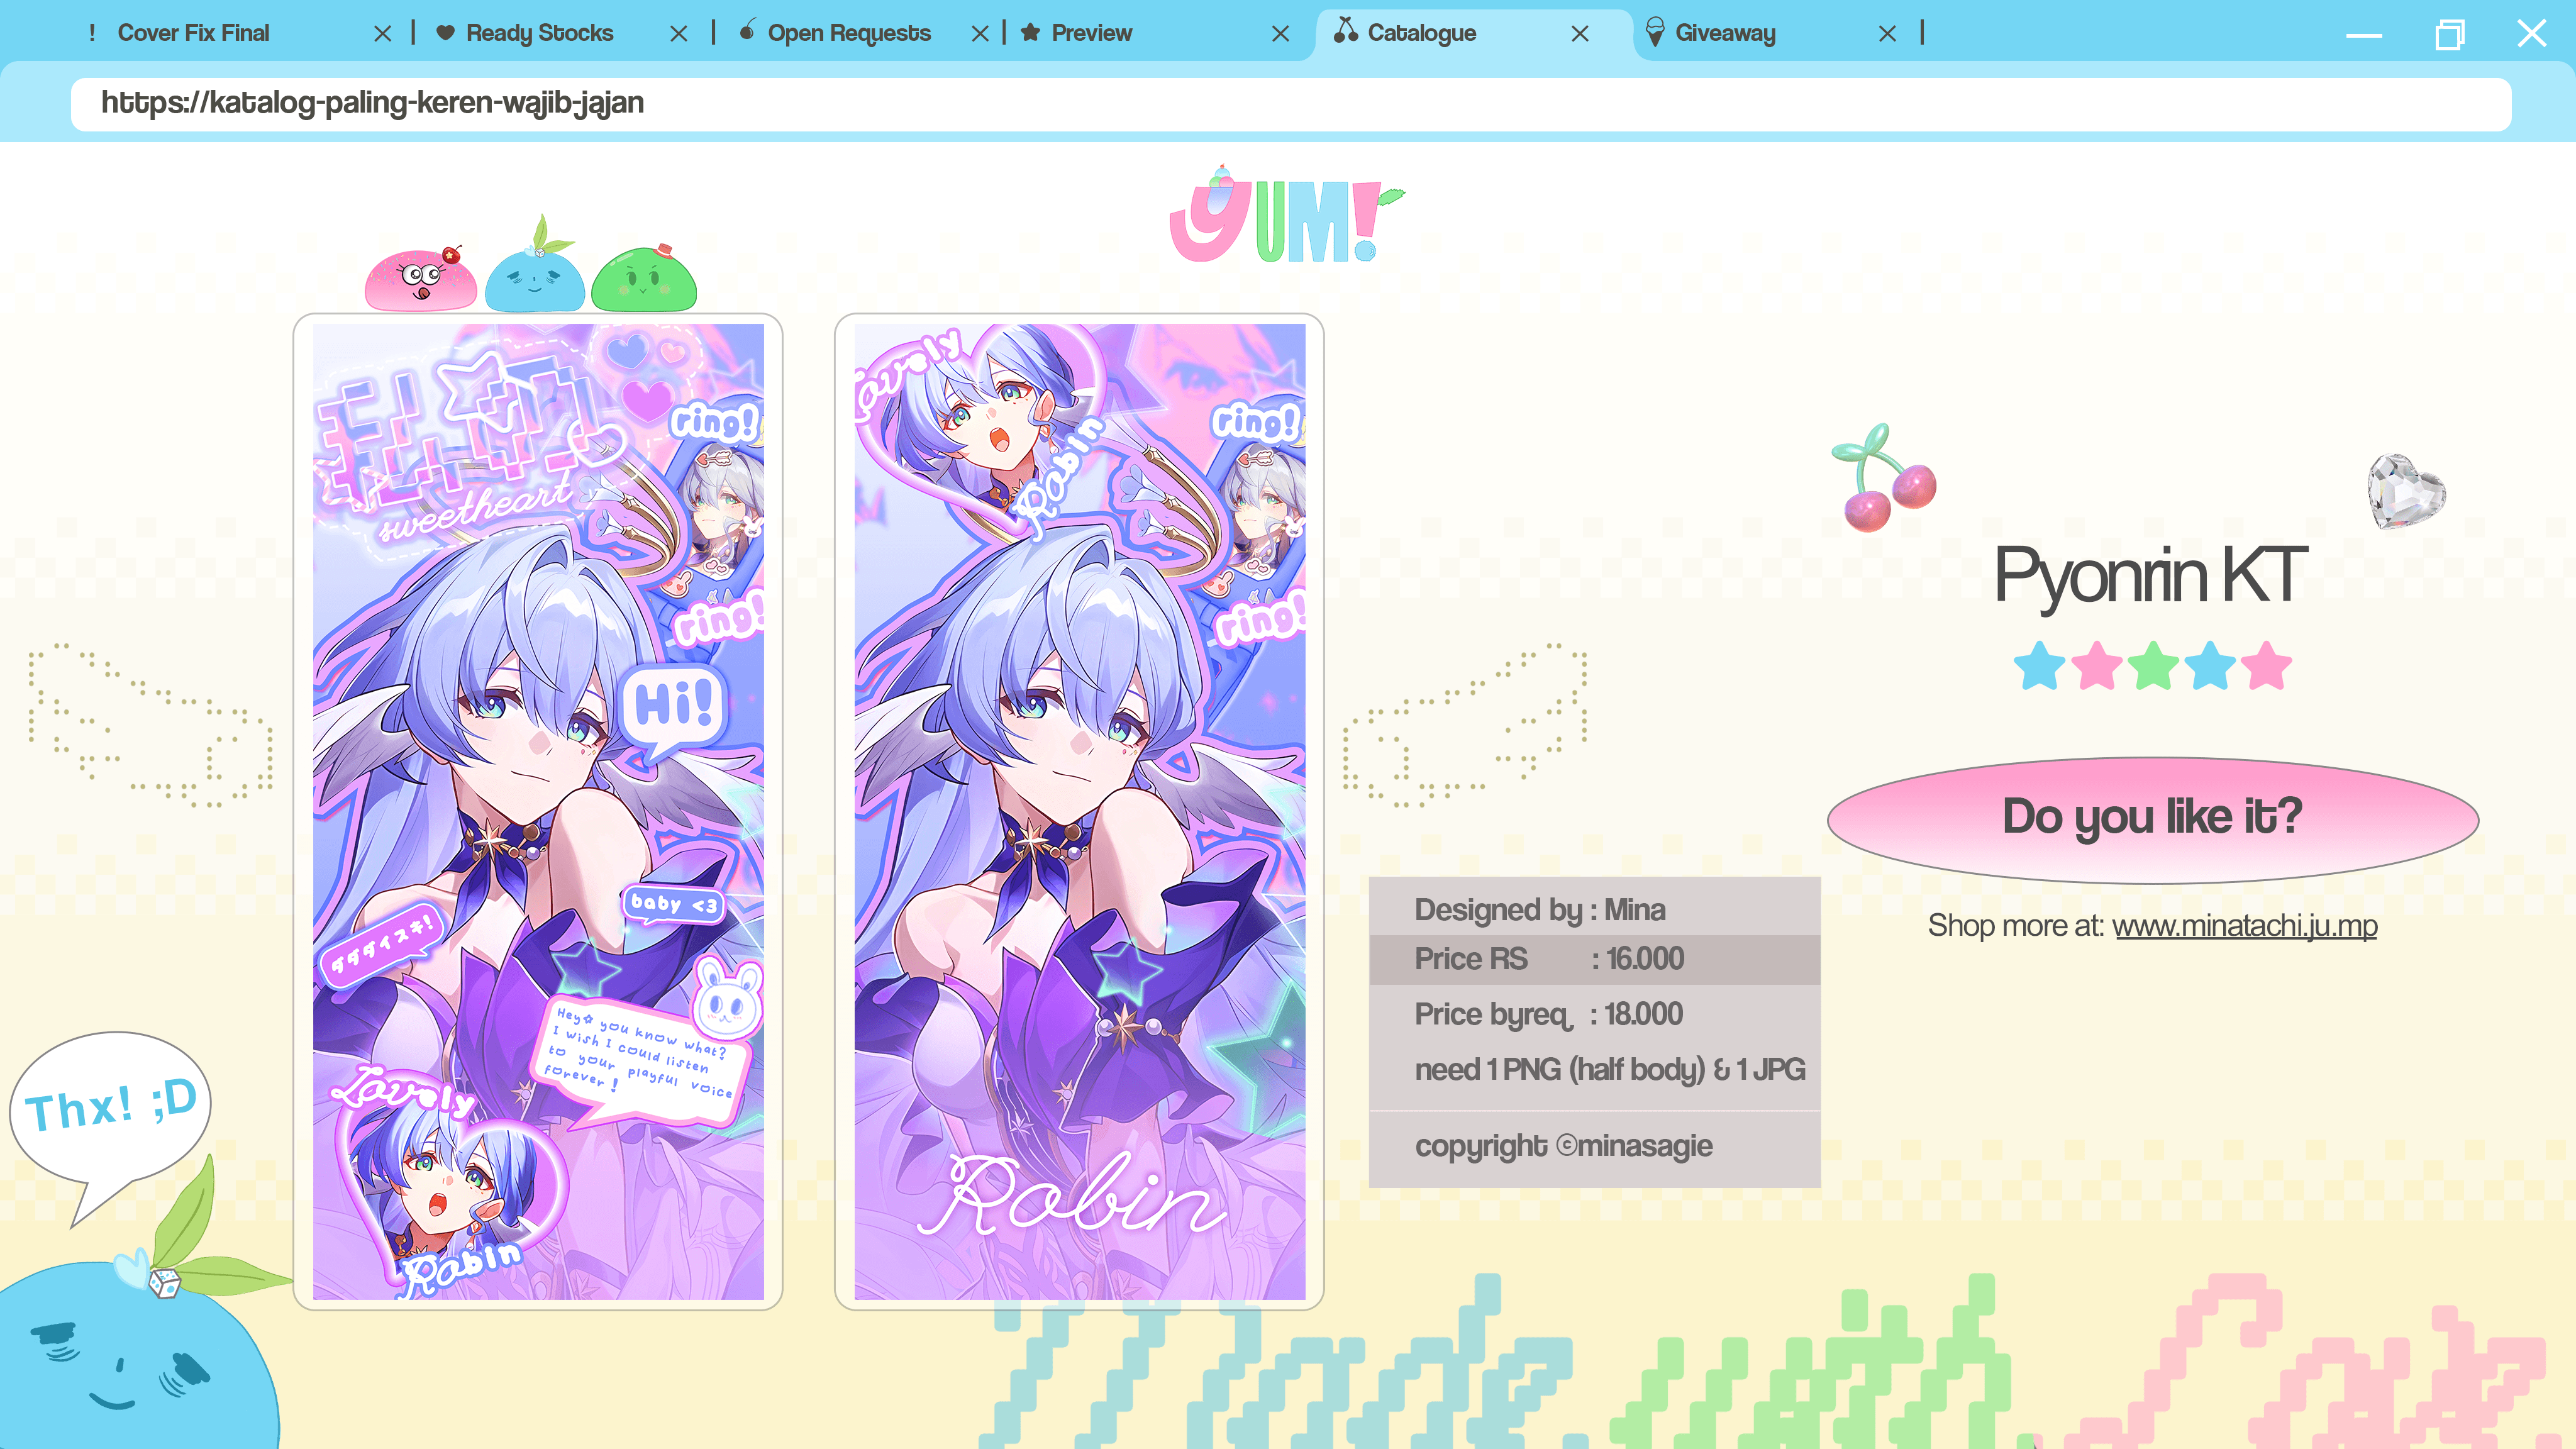Close the Preview tab
This screenshot has height=1449, width=2576.
1280,34
